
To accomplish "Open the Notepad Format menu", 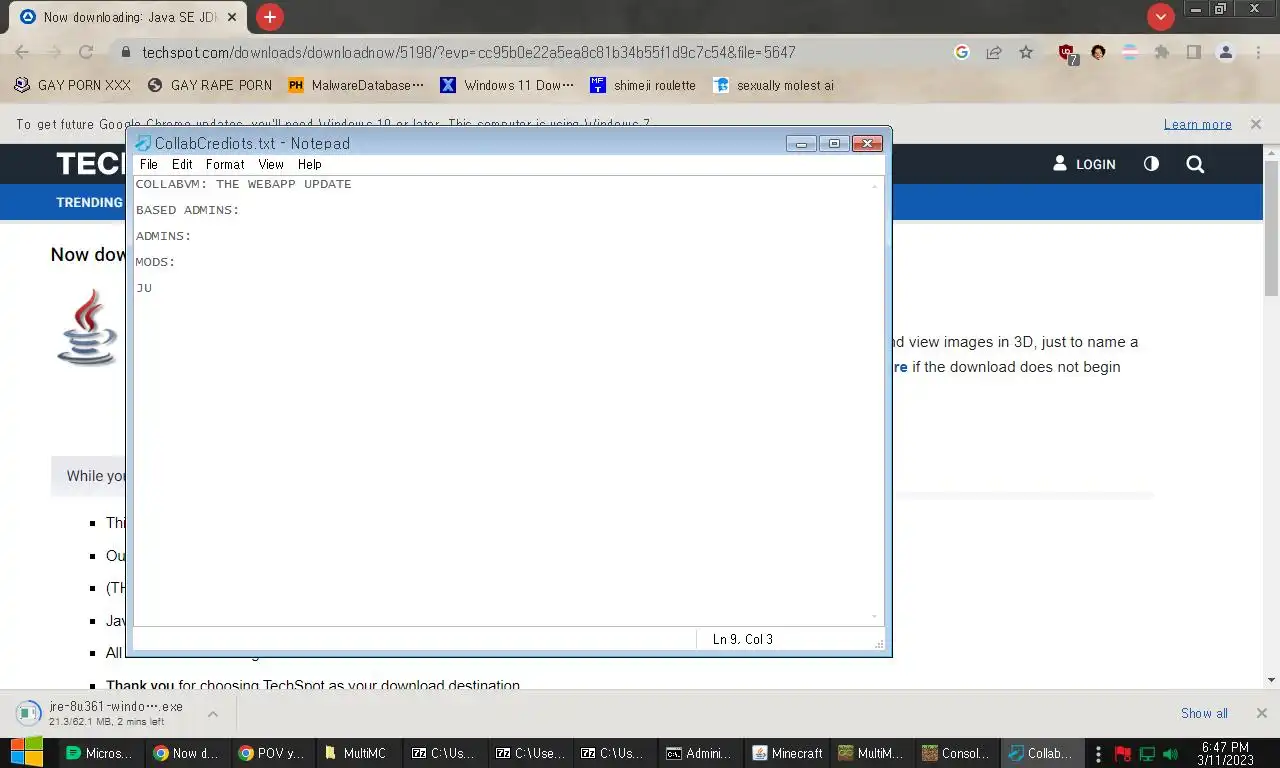I will pyautogui.click(x=225, y=164).
